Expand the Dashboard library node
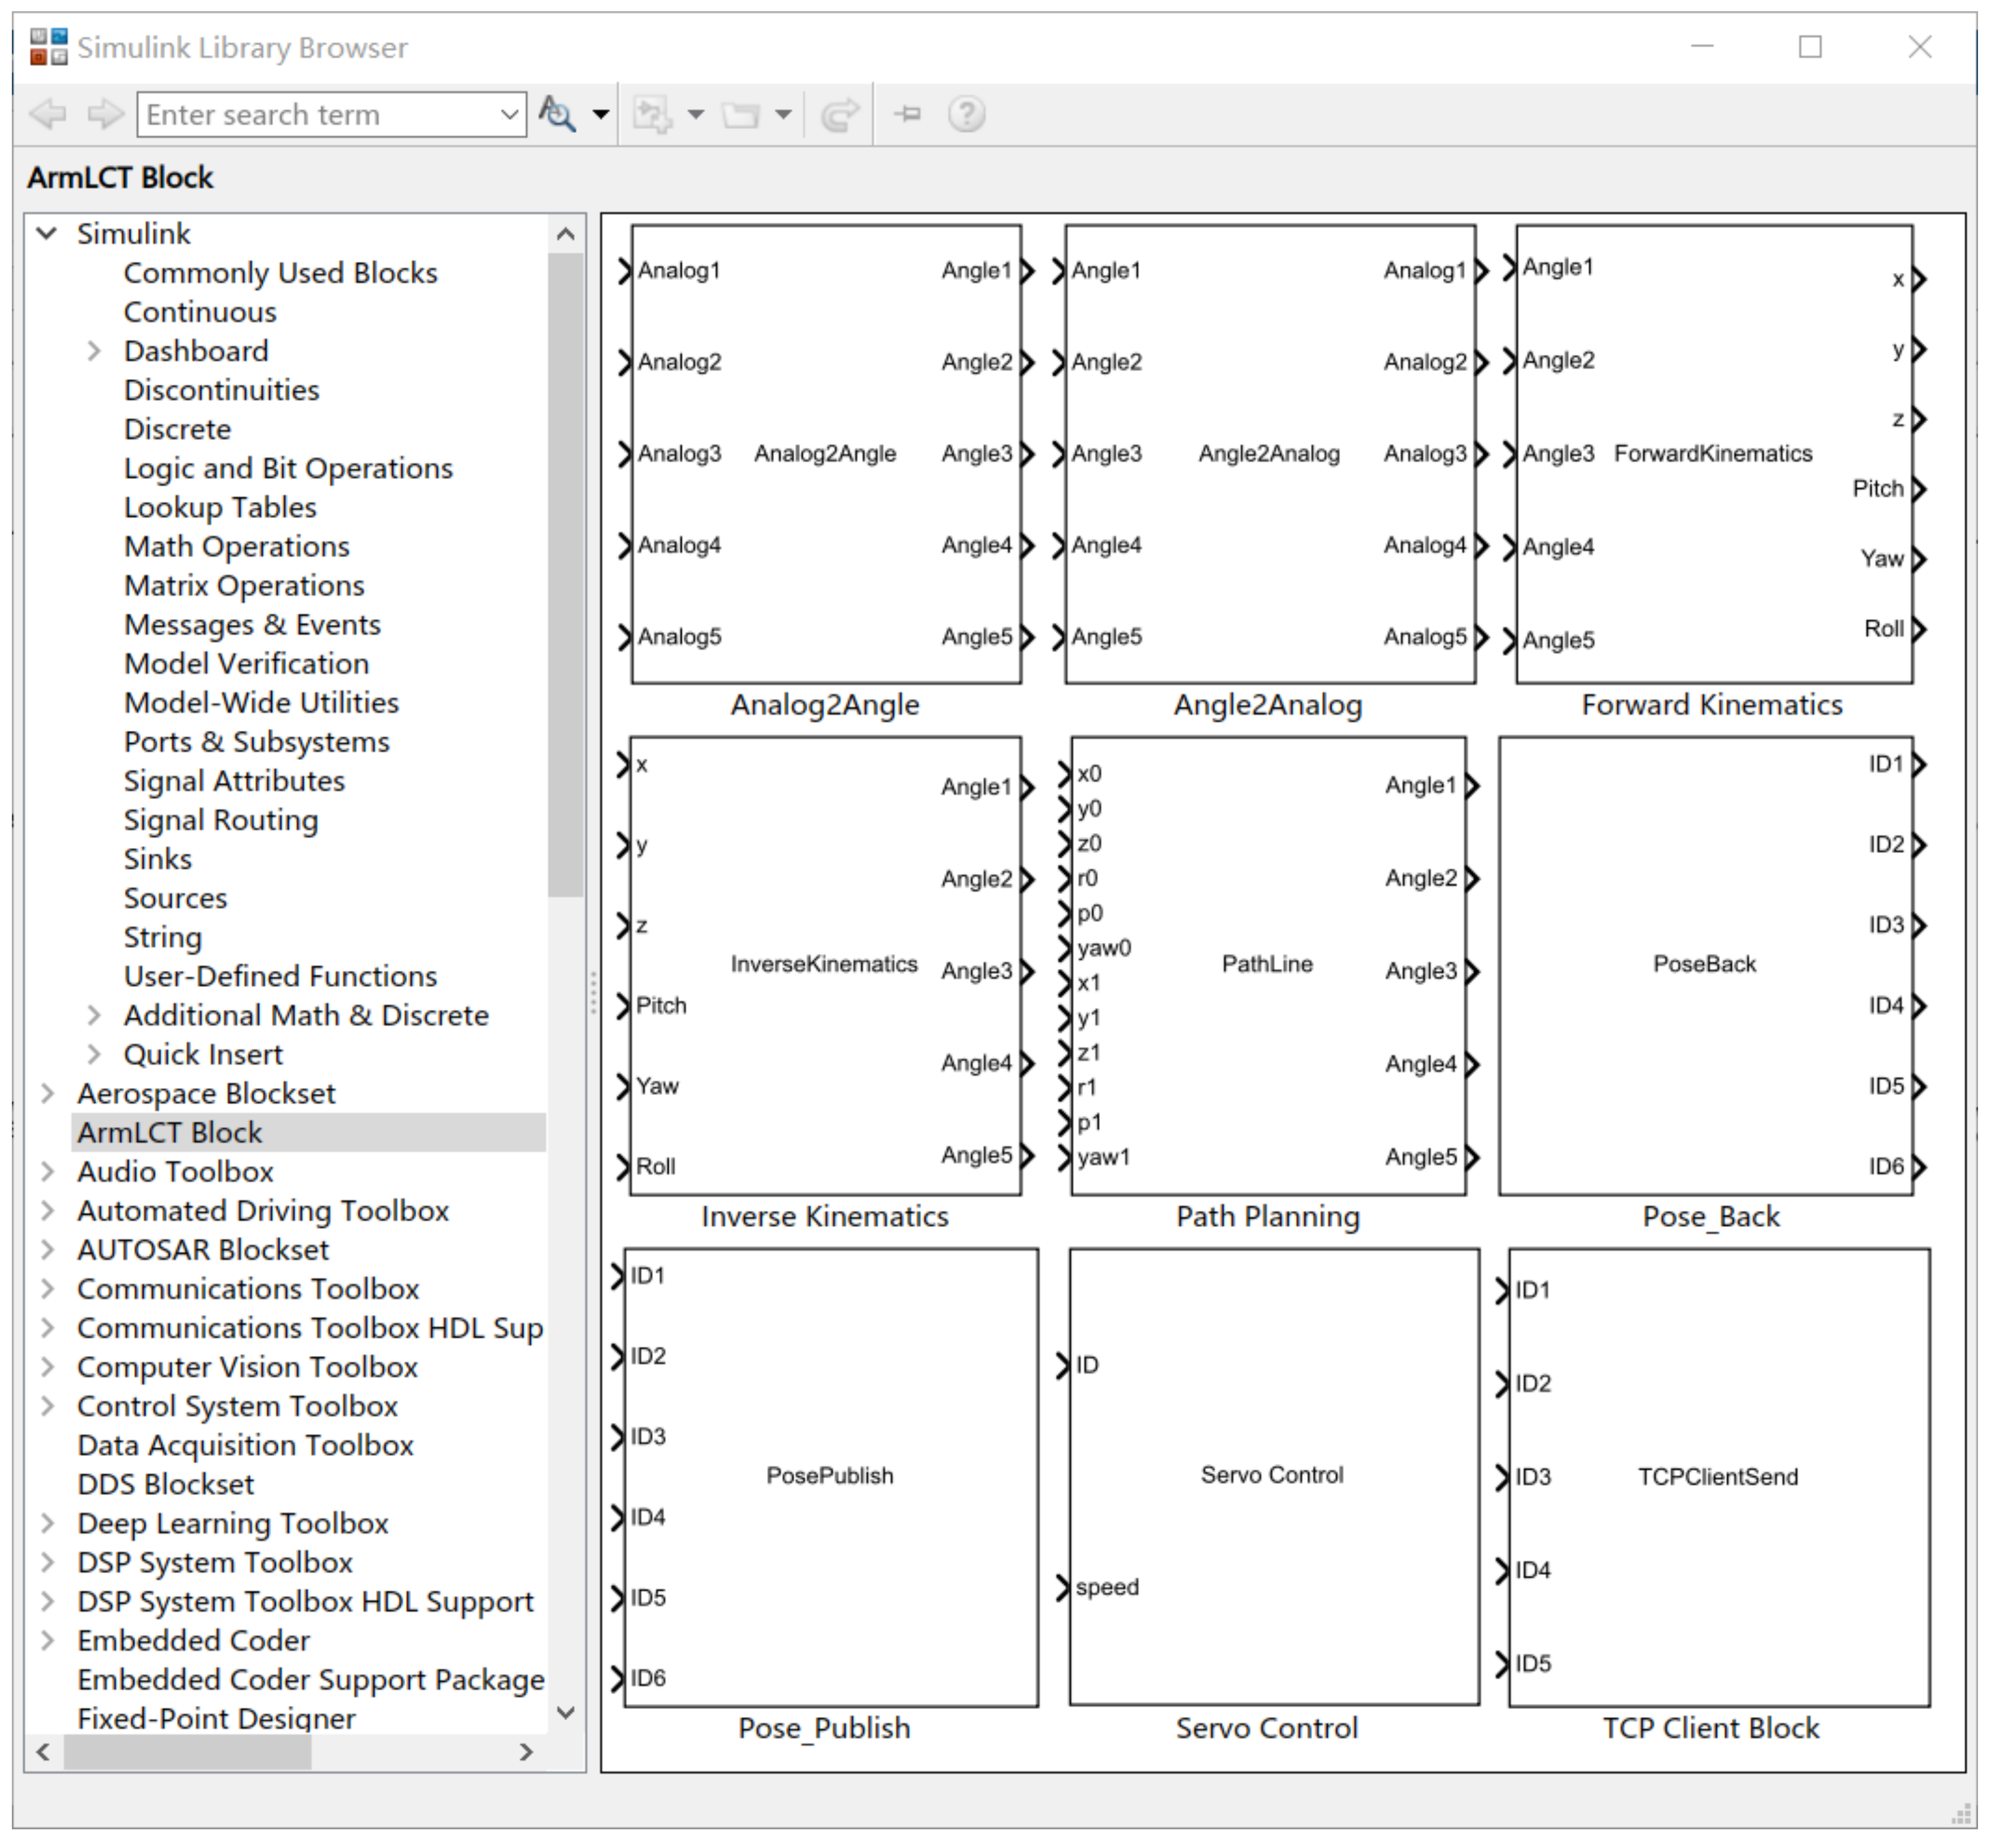The height and width of the screenshot is (1848, 1993). click(94, 351)
